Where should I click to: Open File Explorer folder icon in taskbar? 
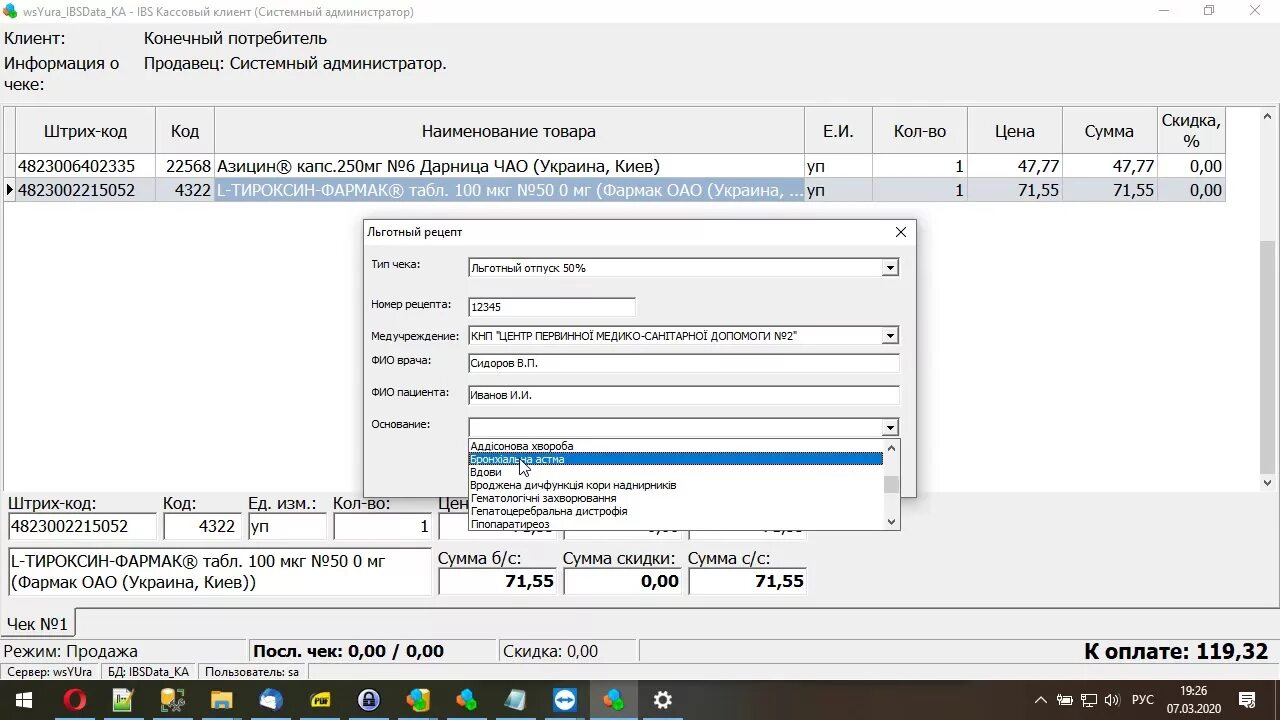[222, 700]
